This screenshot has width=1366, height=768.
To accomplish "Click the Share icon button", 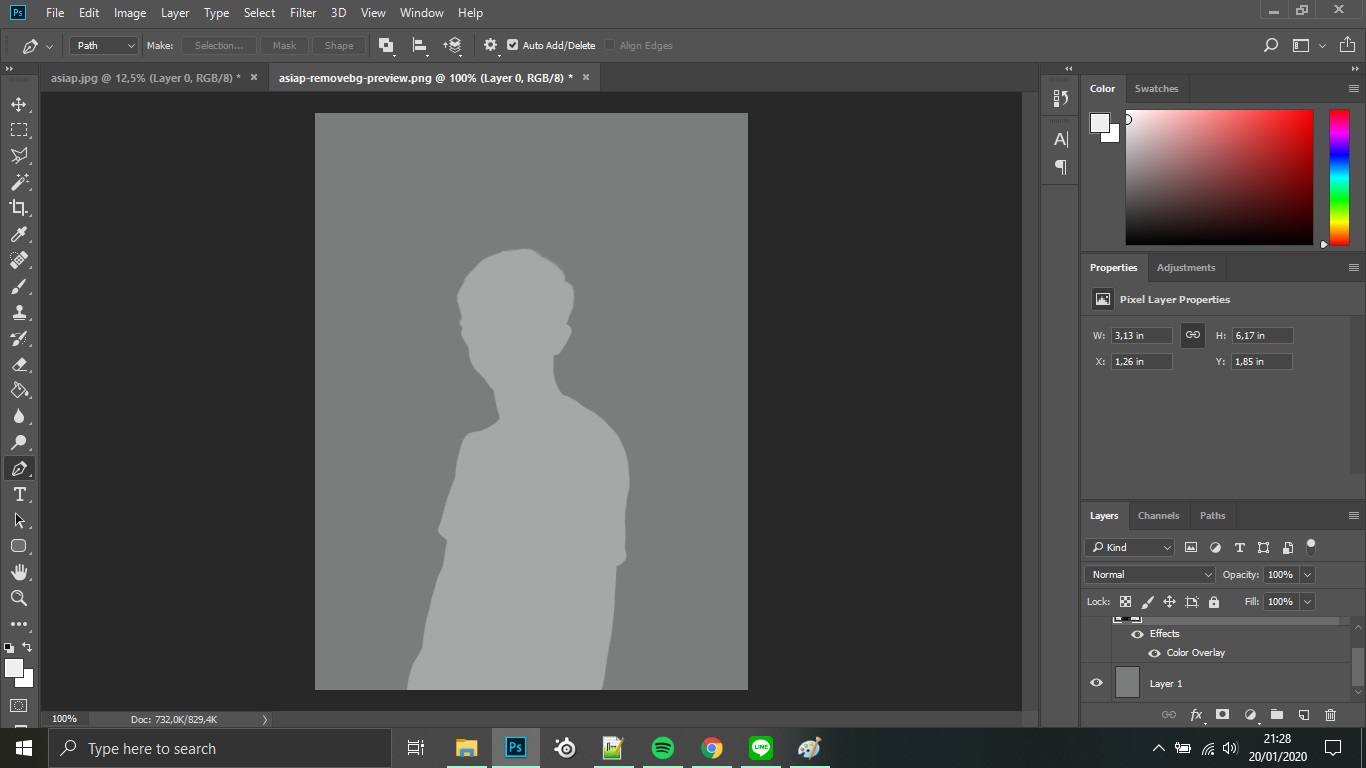I will [1347, 45].
